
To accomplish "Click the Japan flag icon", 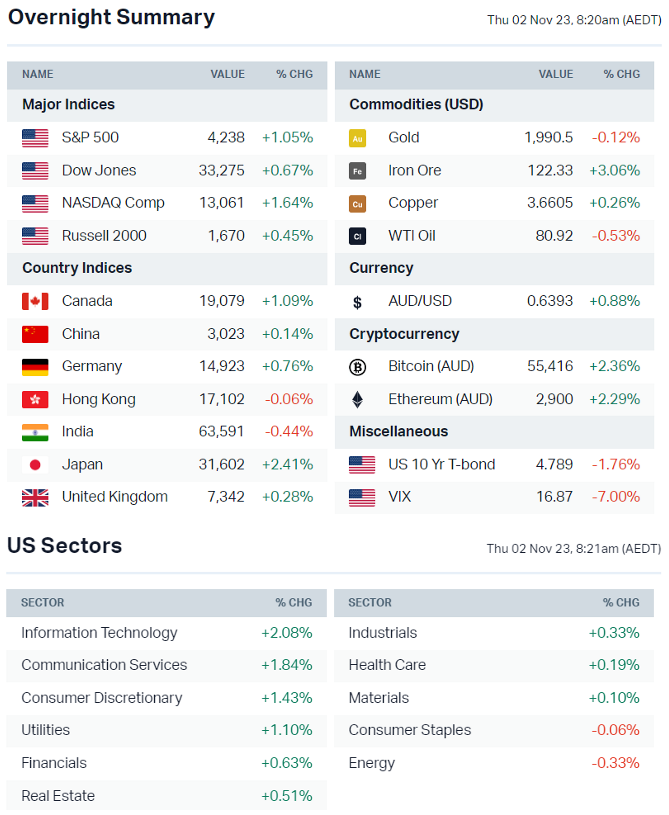I will (35, 465).
